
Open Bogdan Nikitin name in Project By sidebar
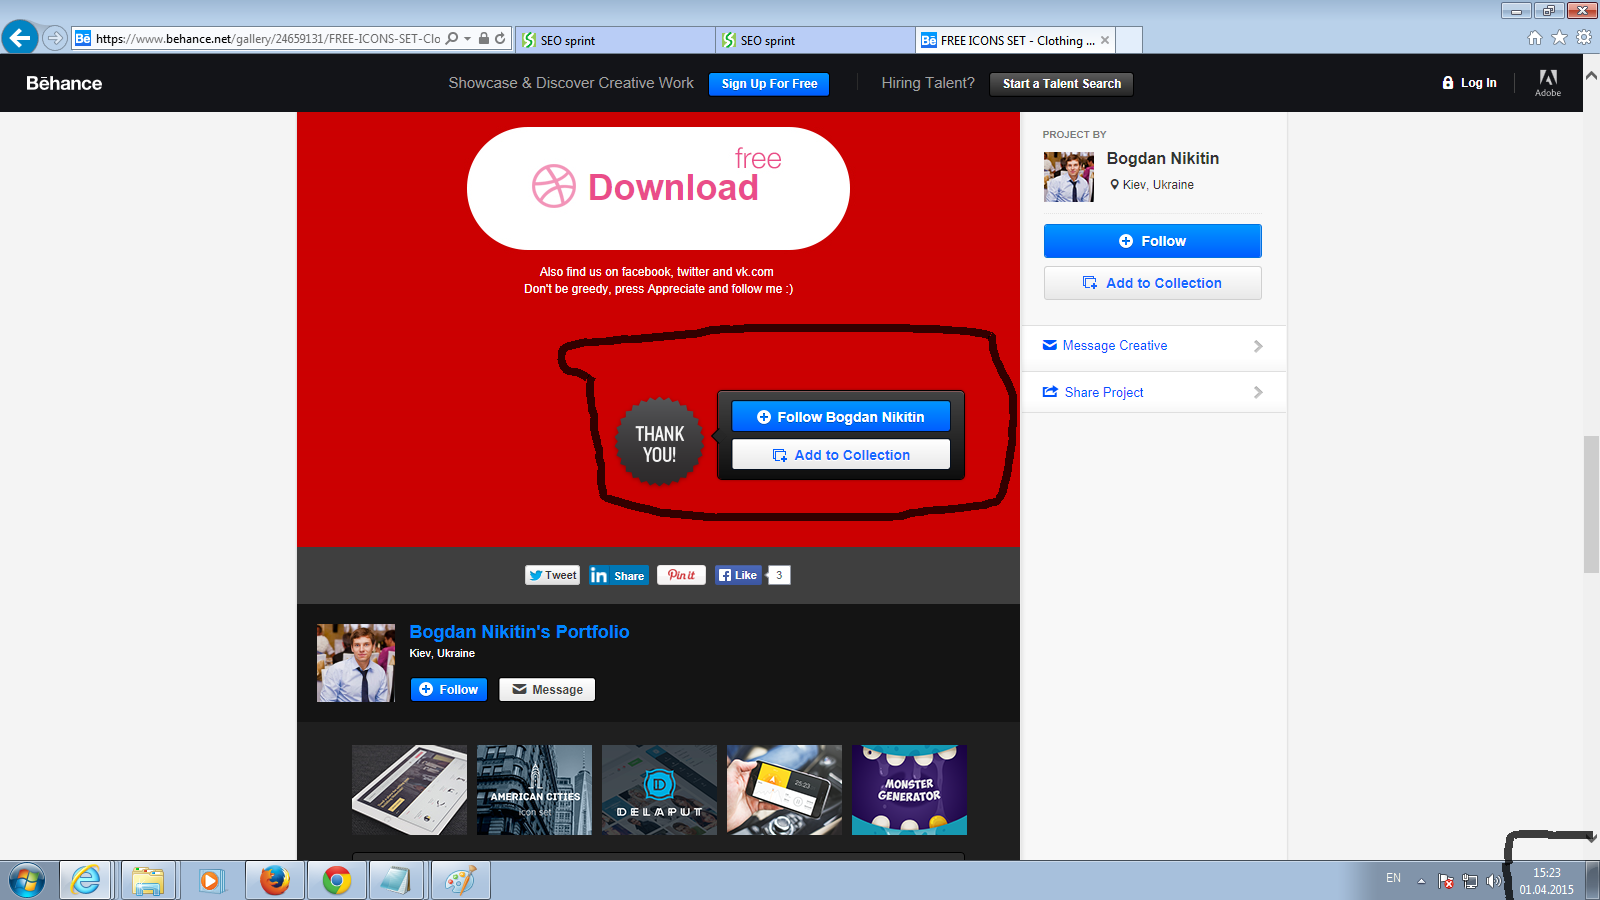1163,158
